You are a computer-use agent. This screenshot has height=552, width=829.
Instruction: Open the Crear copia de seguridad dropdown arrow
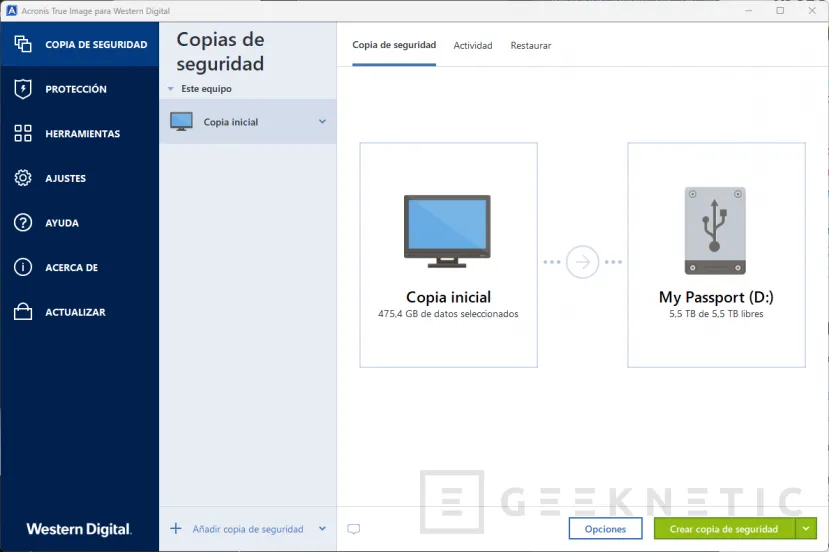point(806,529)
